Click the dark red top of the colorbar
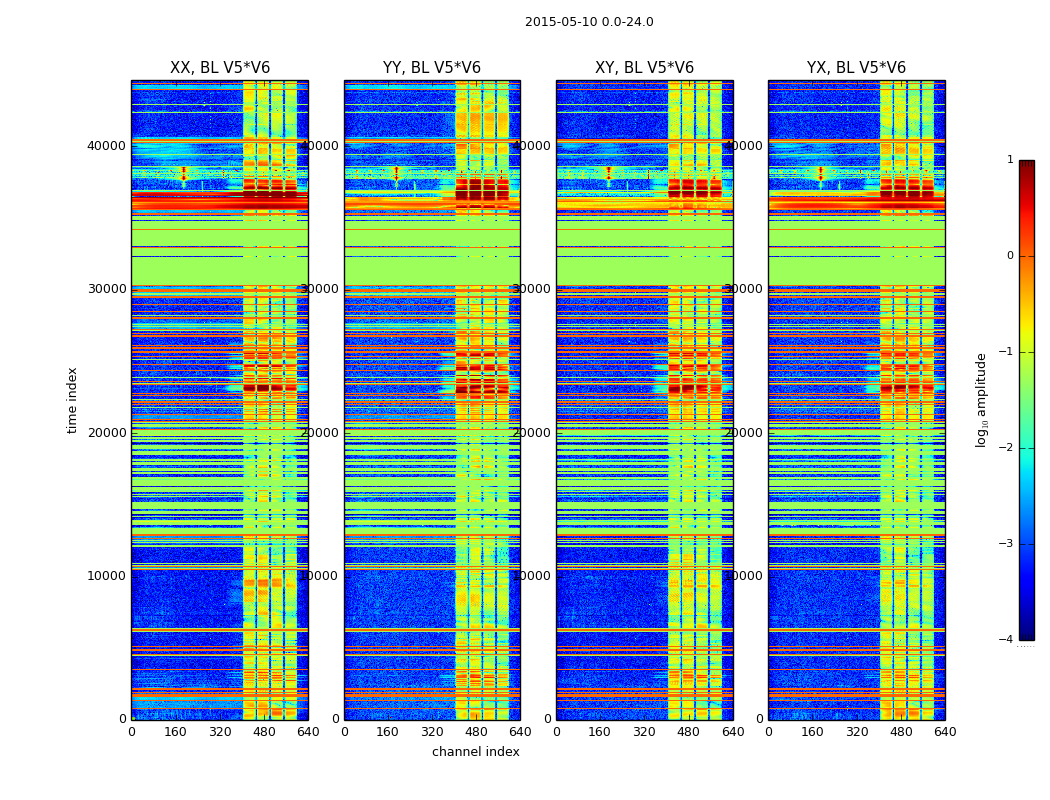The height and width of the screenshot is (800, 1050). click(x=1027, y=165)
